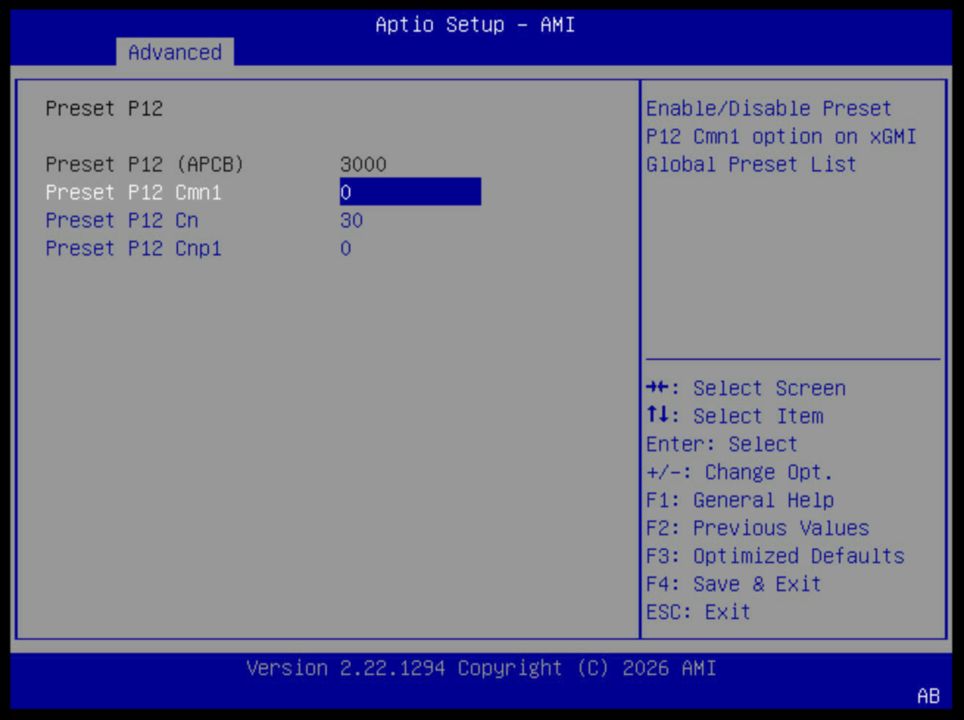The height and width of the screenshot is (720, 964).
Task: Click the Select Screen arrow keys hint
Action: coord(746,388)
